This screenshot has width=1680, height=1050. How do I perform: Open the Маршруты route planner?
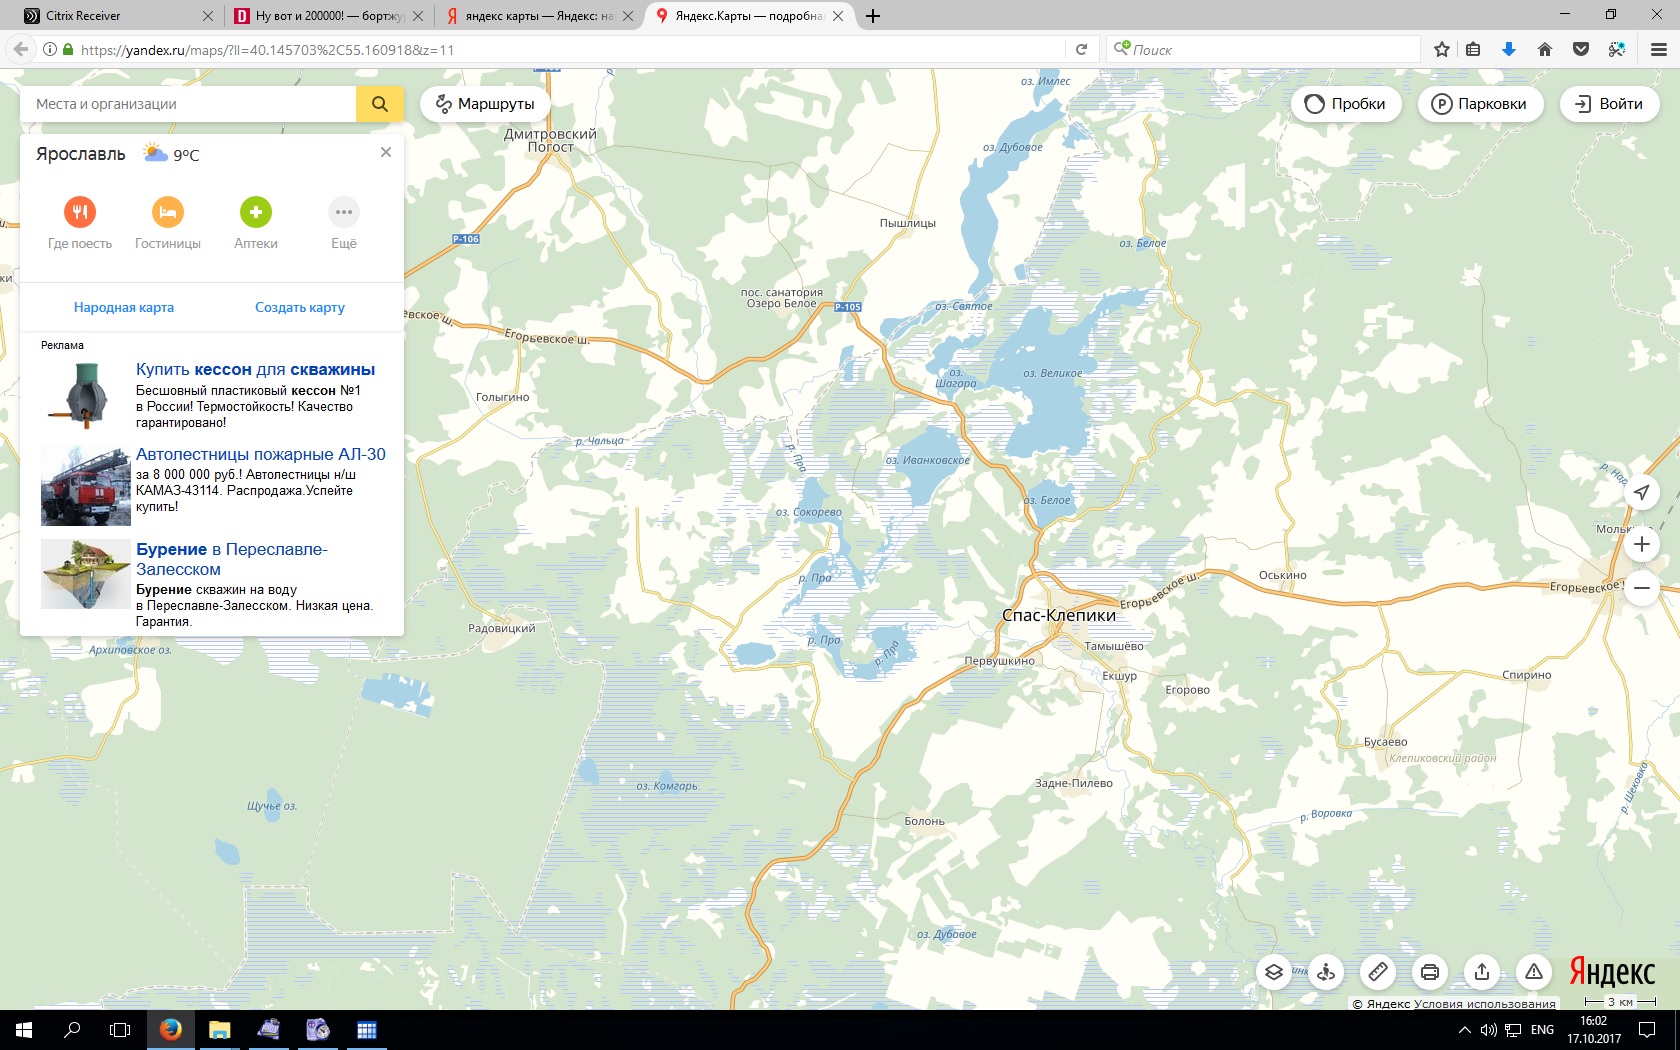(485, 104)
